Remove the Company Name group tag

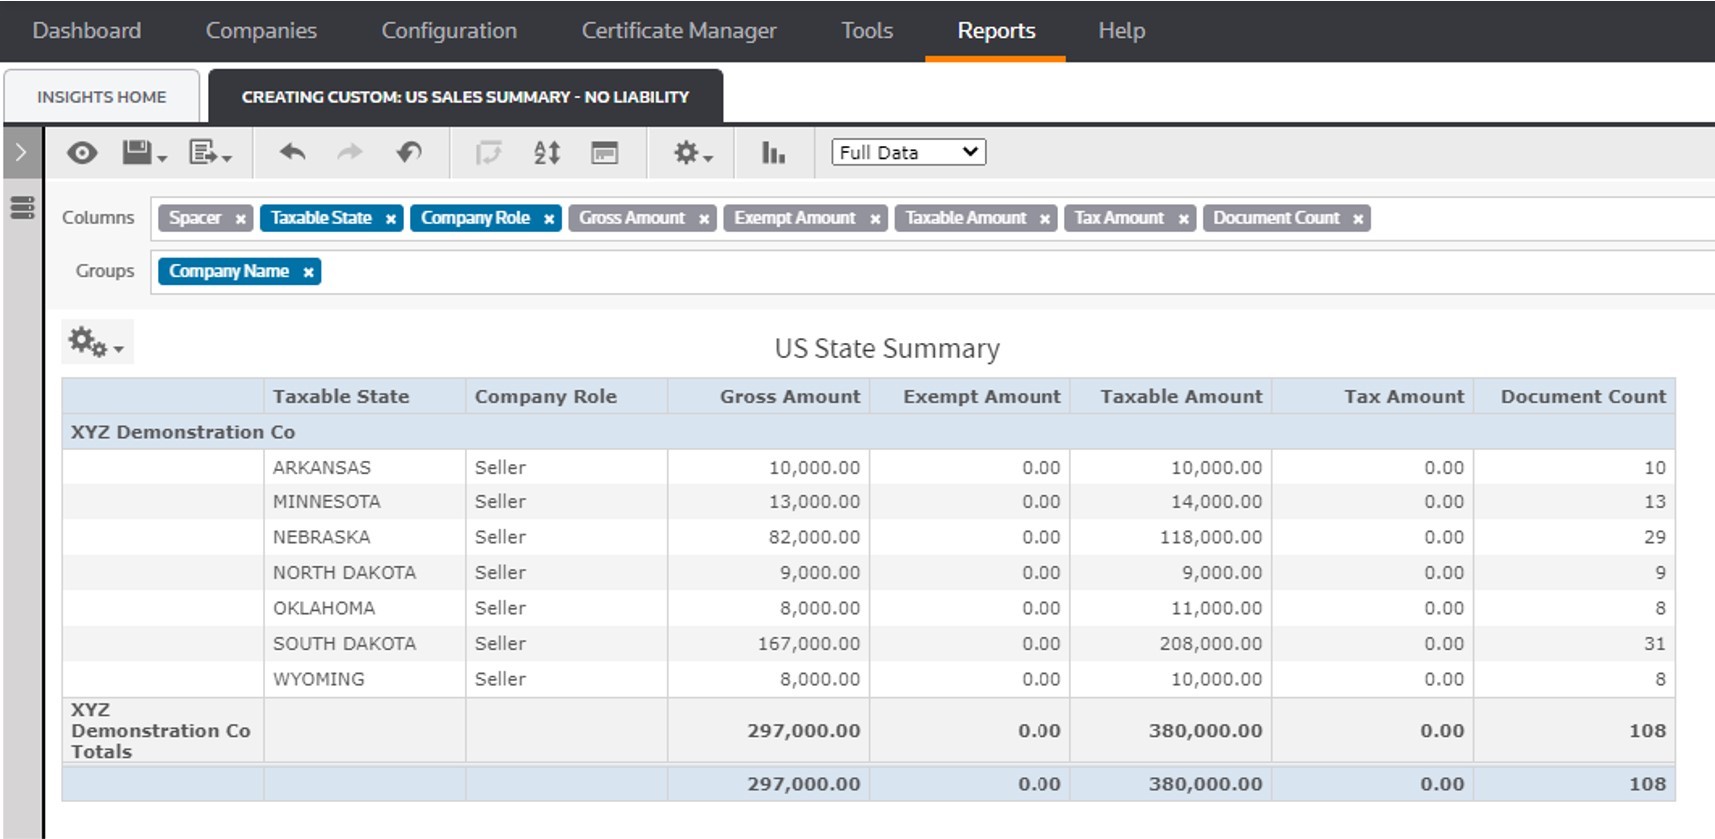click(x=308, y=272)
